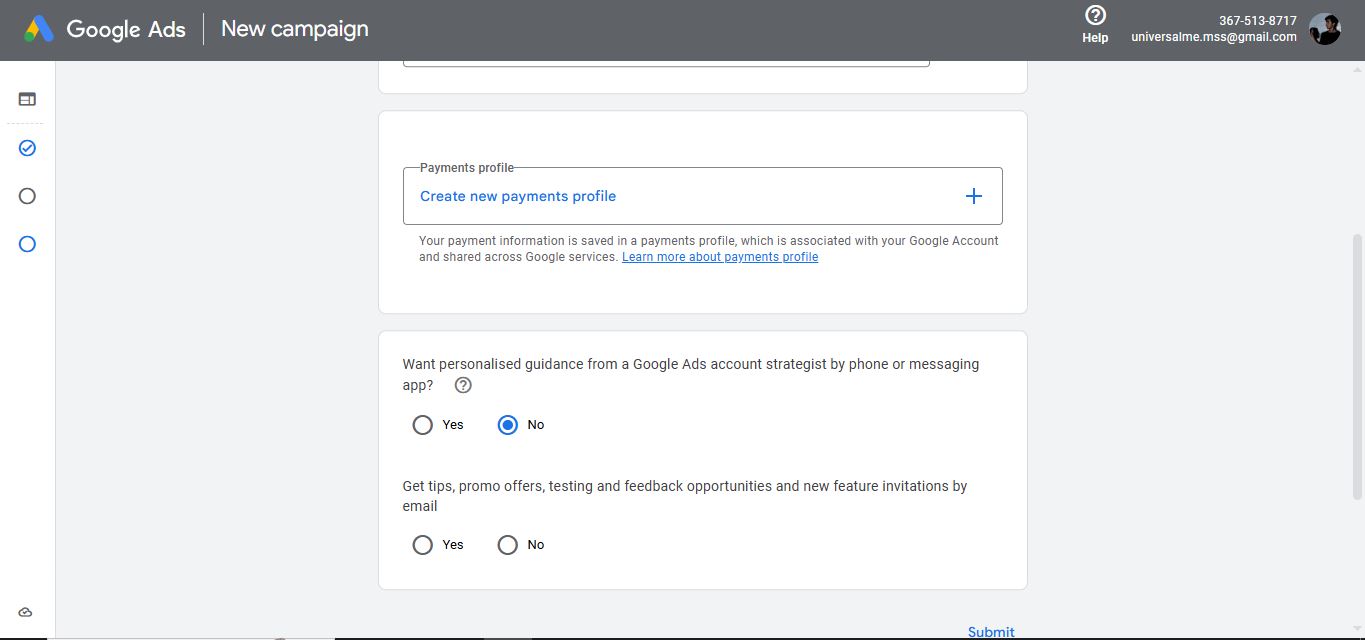Viewport: 1365px width, 640px height.
Task: Select Yes for email tips and offers
Action: (x=422, y=544)
